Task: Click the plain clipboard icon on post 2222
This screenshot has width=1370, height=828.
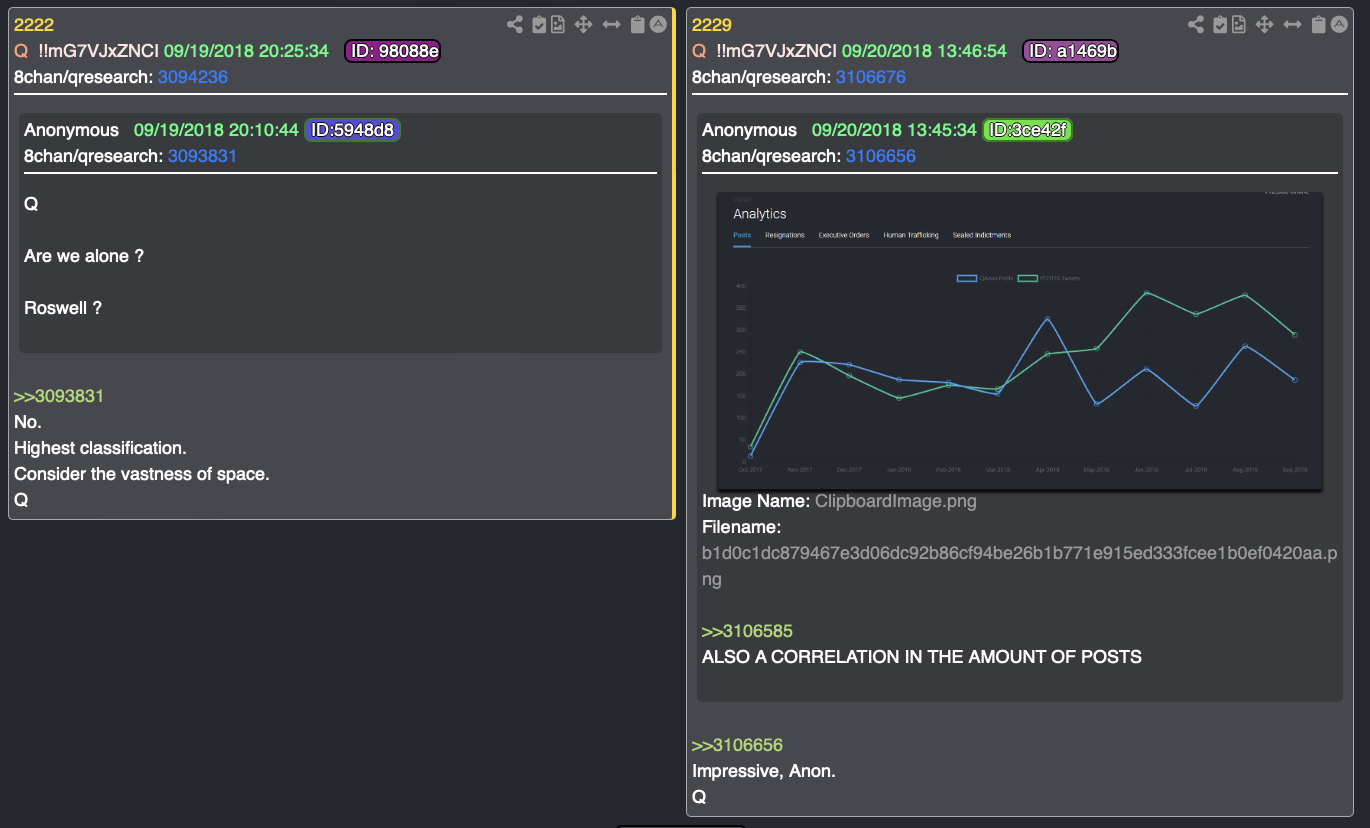Action: 637,25
